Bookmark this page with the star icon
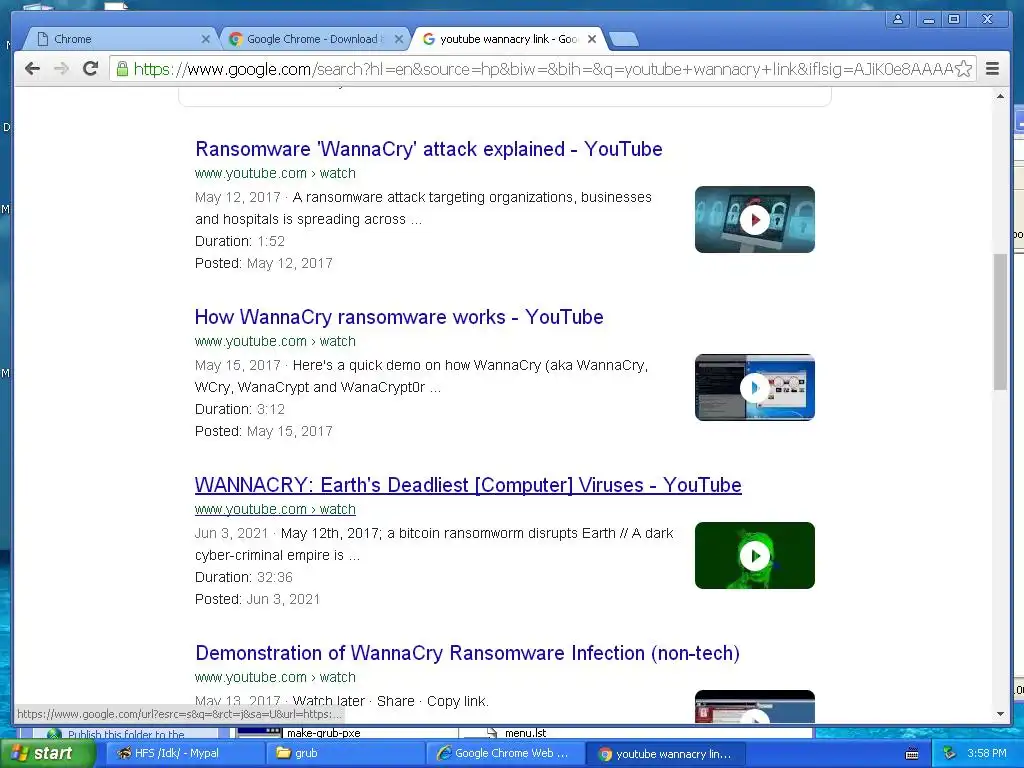Image resolution: width=1024 pixels, height=768 pixels. pos(963,69)
